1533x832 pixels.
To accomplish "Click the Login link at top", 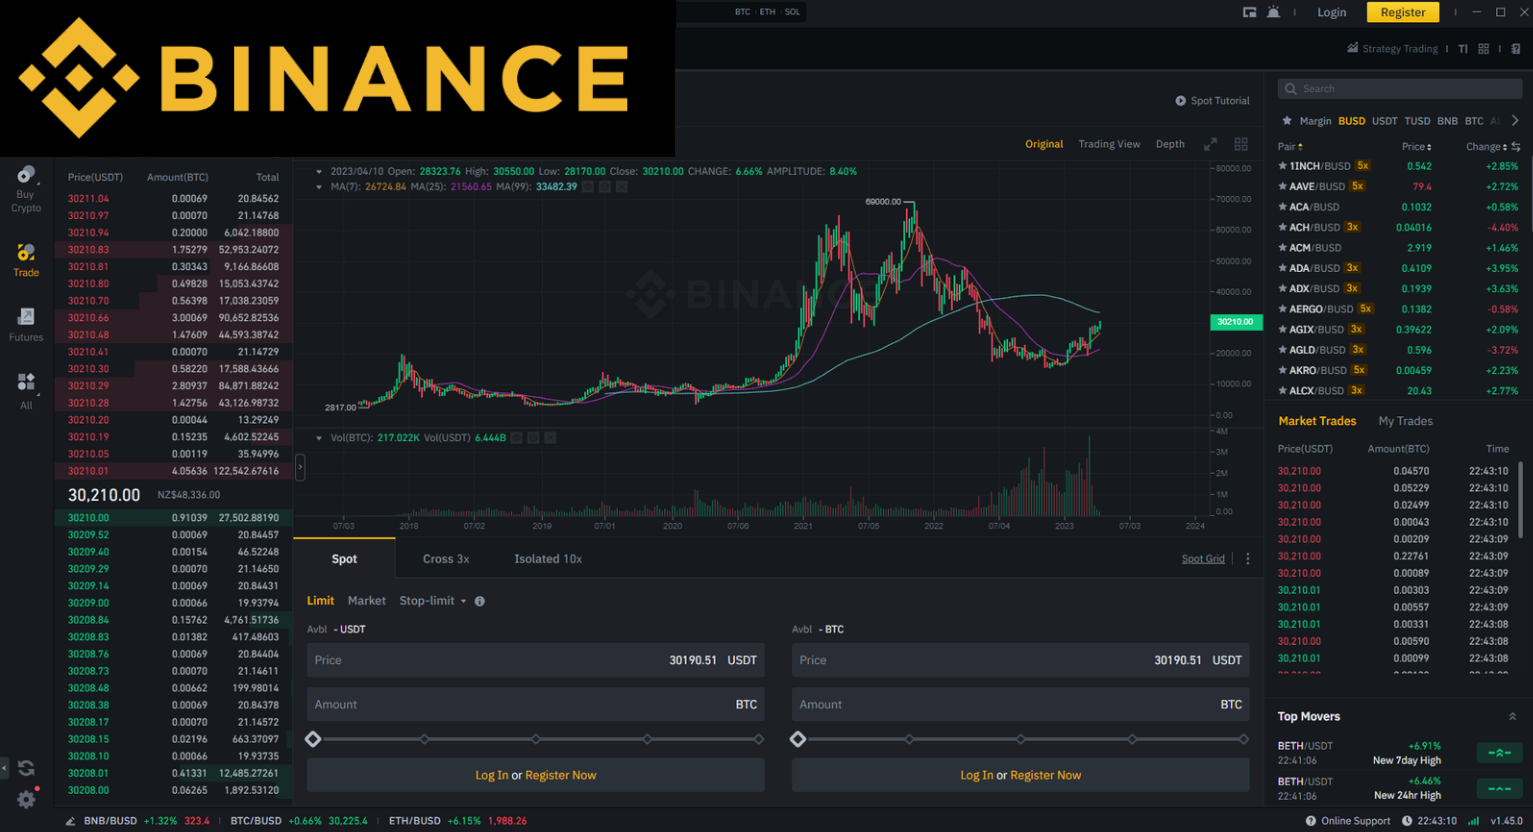I will [x=1331, y=12].
